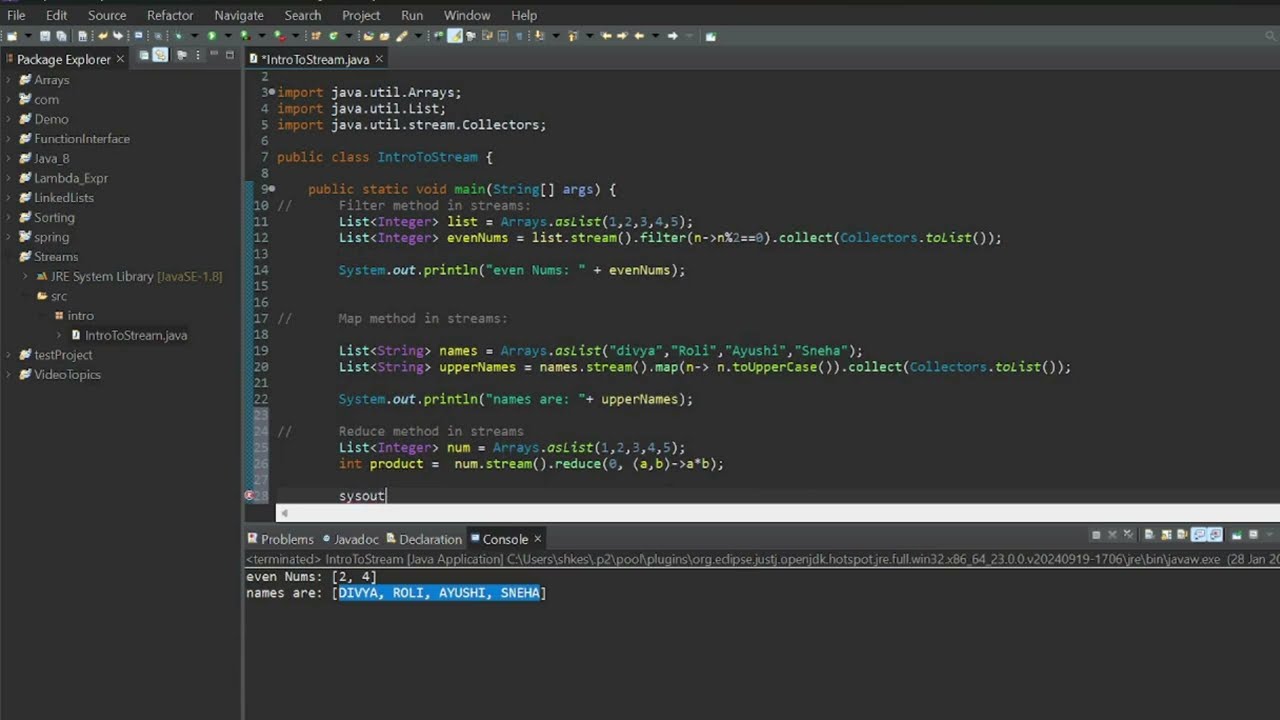Viewport: 1280px width, 720px height.
Task: Open the Navigate menu
Action: 239,15
